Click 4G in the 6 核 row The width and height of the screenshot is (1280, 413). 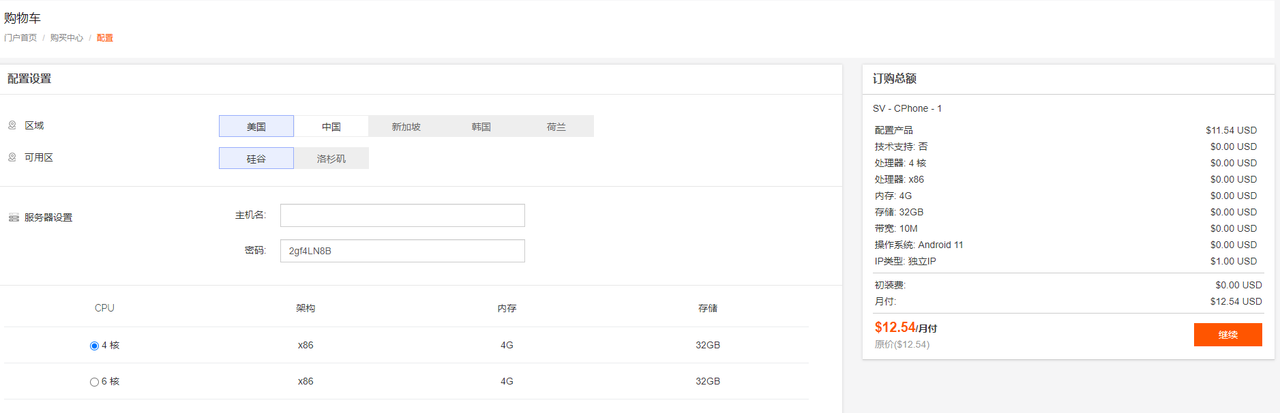click(507, 381)
